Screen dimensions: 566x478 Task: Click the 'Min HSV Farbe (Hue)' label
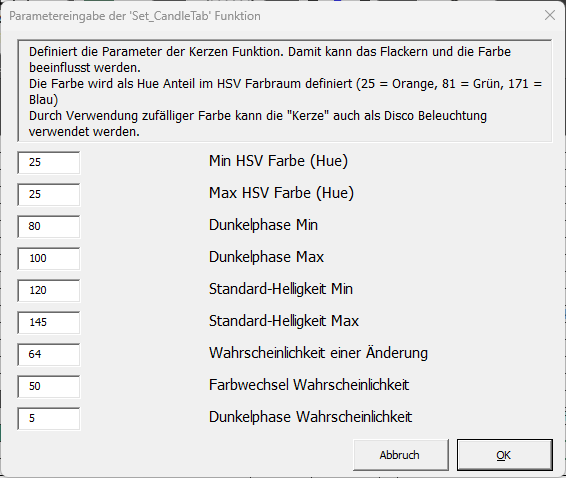click(278, 161)
